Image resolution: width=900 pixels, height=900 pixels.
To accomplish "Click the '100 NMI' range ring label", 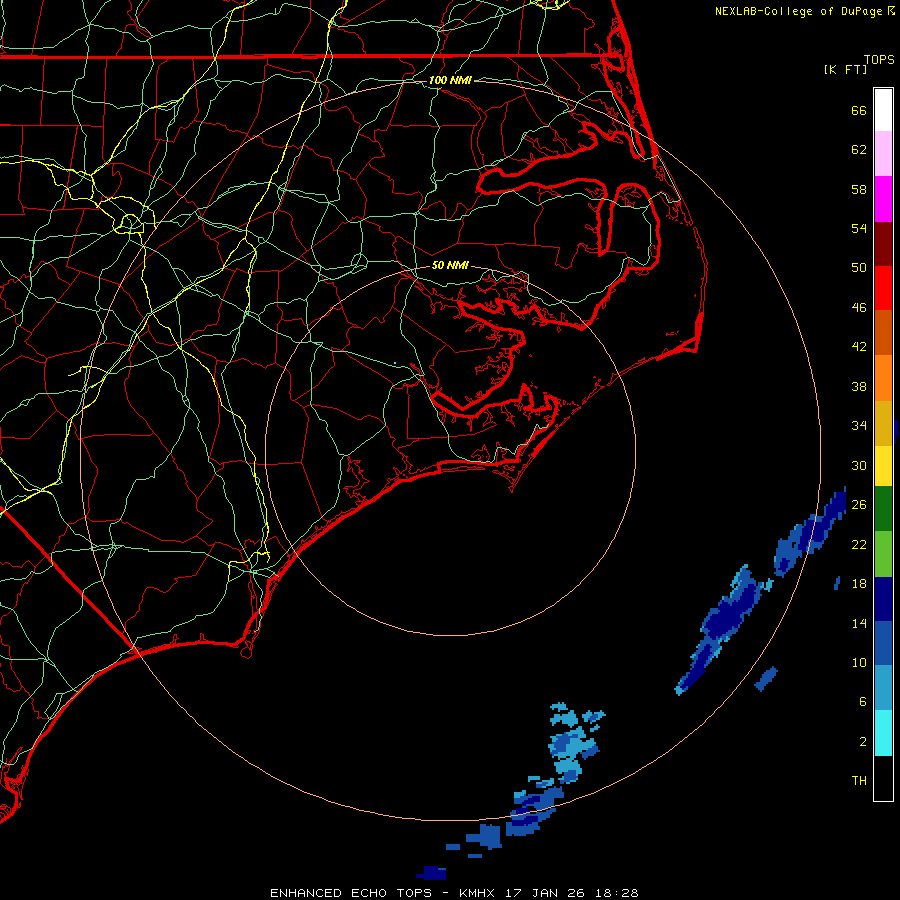I will pos(450,80).
